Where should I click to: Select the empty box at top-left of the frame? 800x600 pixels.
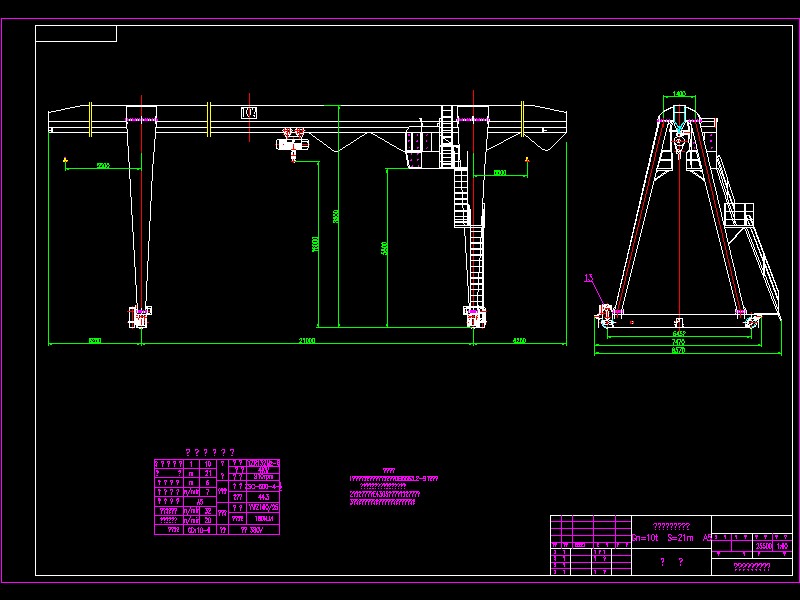pos(76,34)
